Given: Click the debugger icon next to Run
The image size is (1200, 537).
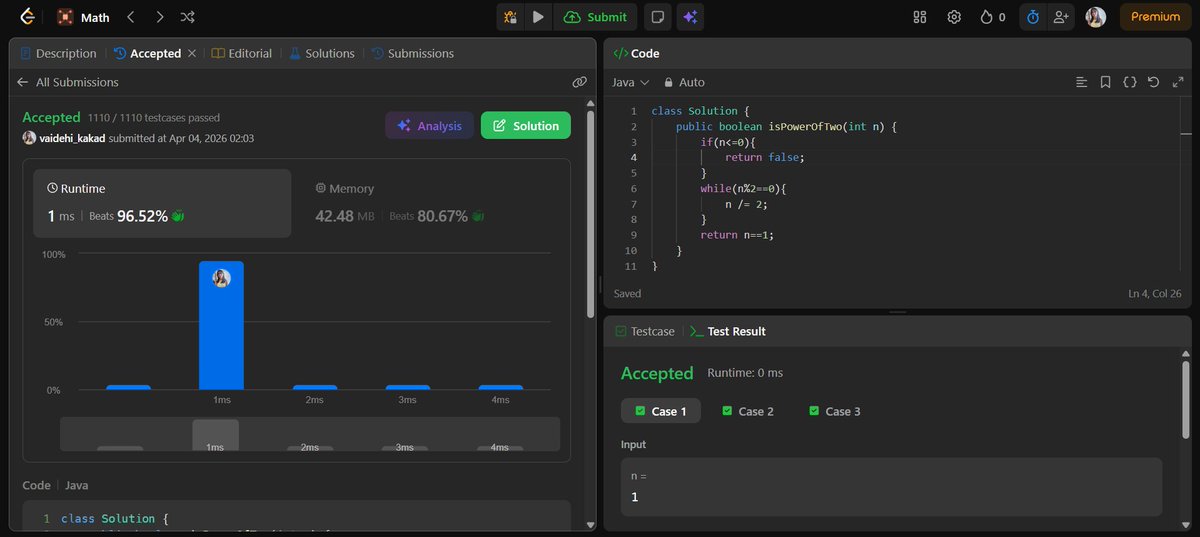Looking at the screenshot, I should point(511,17).
